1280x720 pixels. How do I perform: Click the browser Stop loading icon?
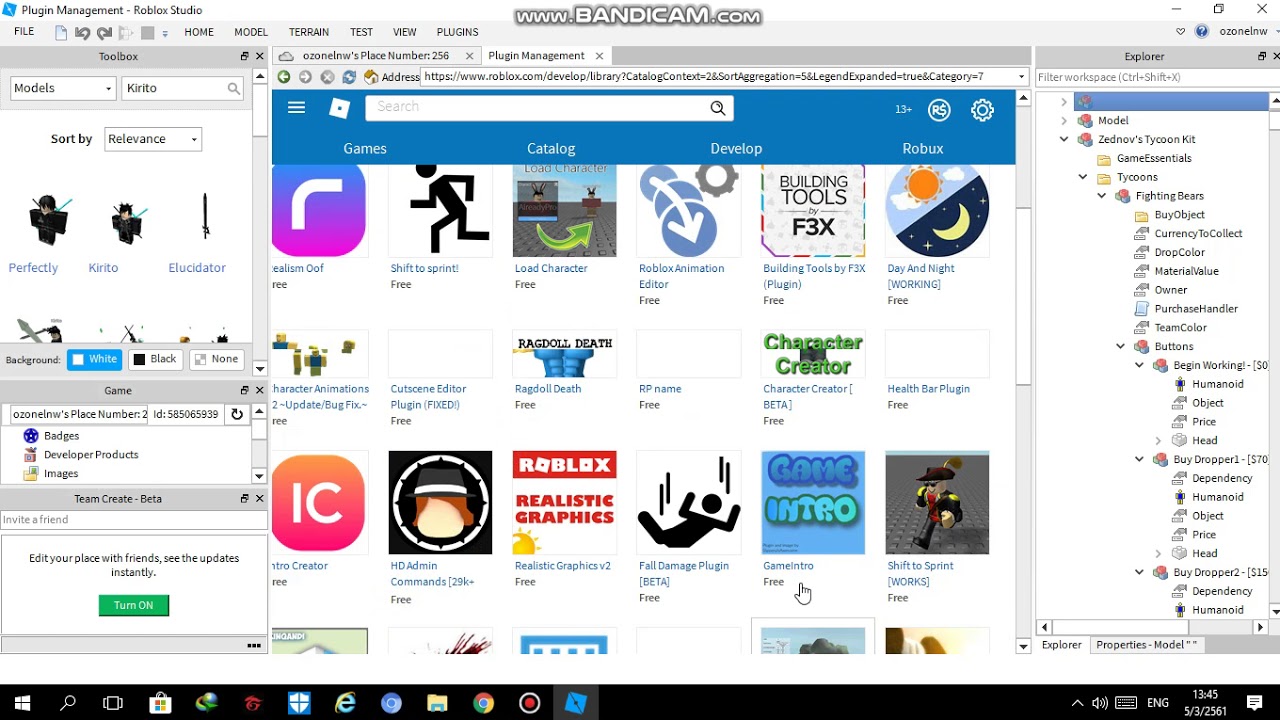[x=327, y=77]
